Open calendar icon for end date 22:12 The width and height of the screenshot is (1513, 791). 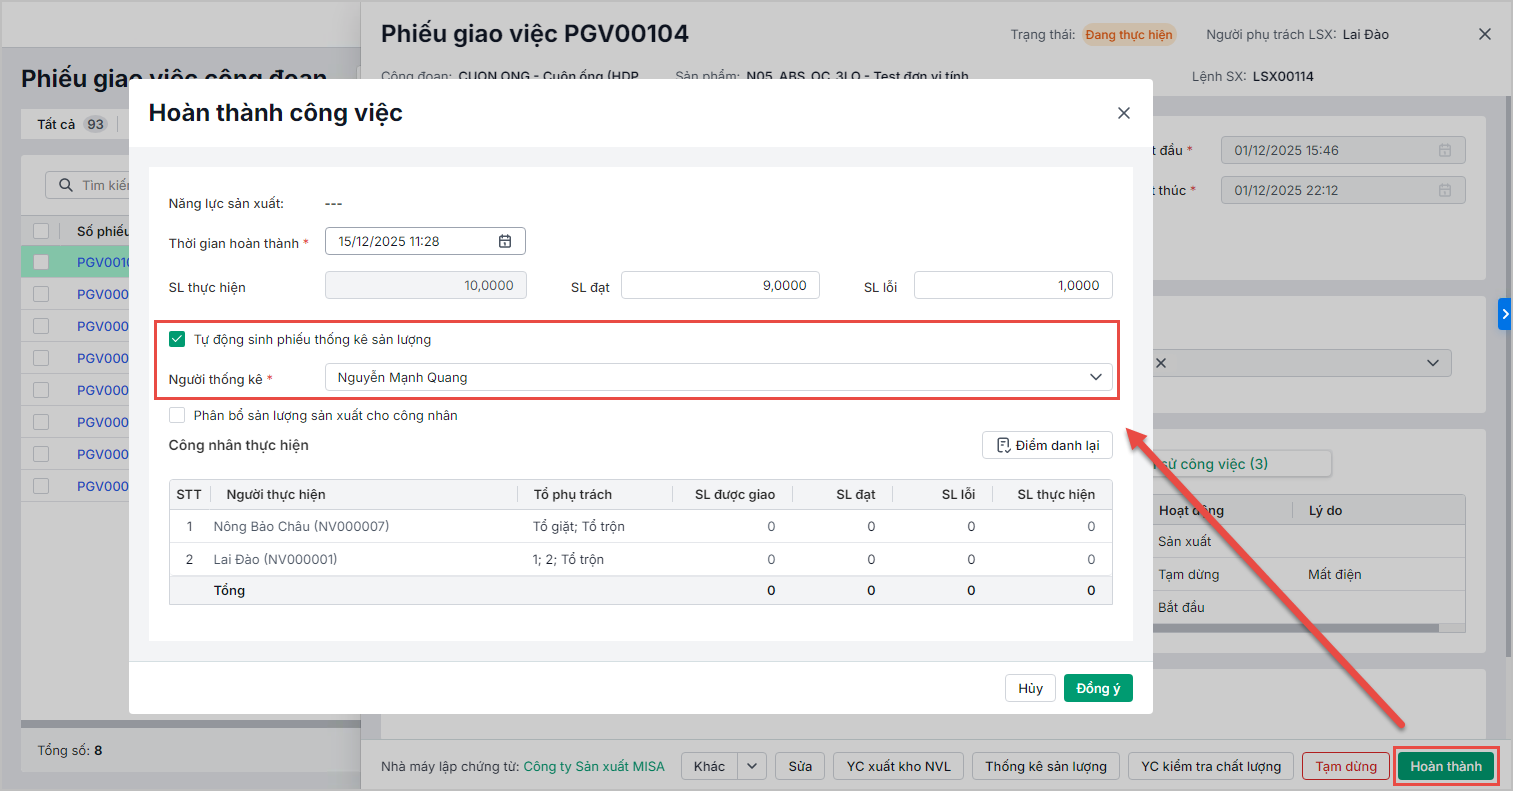pos(1444,190)
